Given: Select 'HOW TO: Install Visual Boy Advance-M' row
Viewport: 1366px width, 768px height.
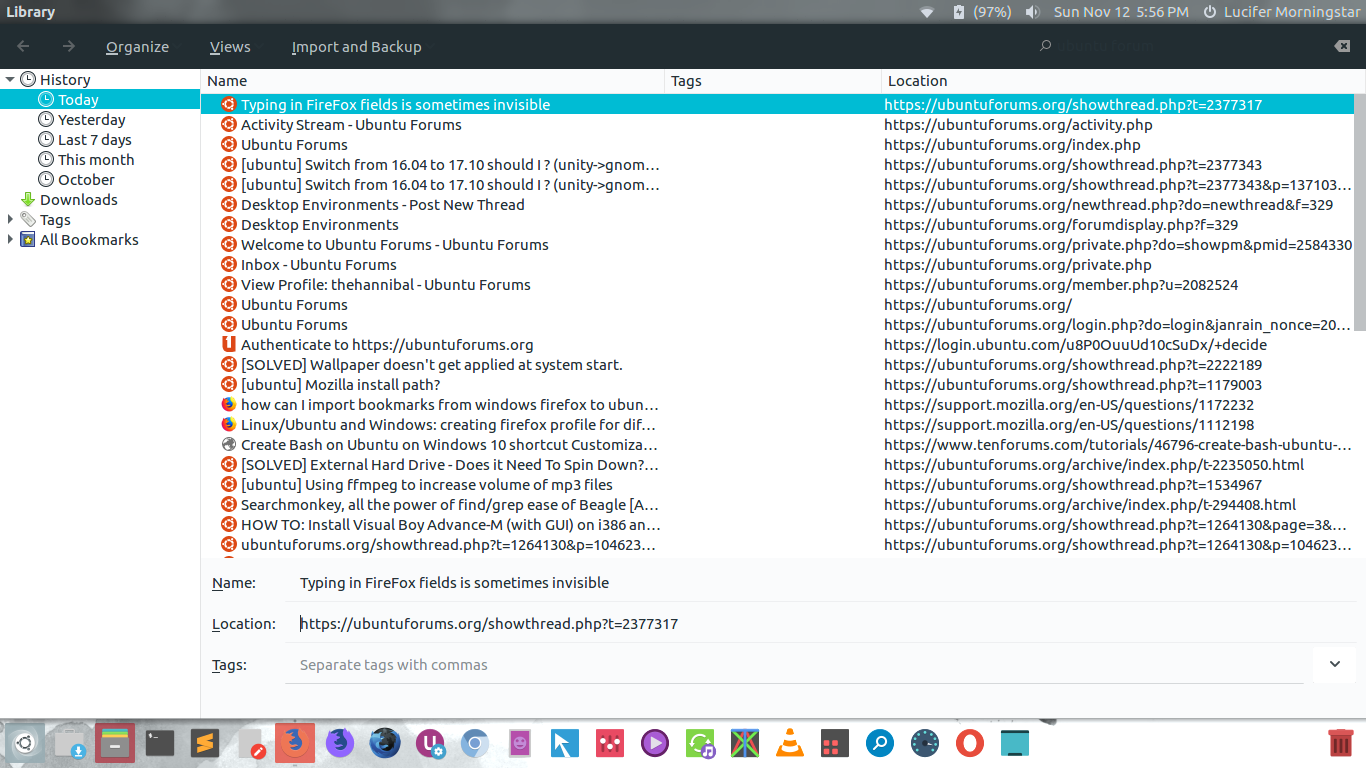Looking at the screenshot, I should click(777, 525).
